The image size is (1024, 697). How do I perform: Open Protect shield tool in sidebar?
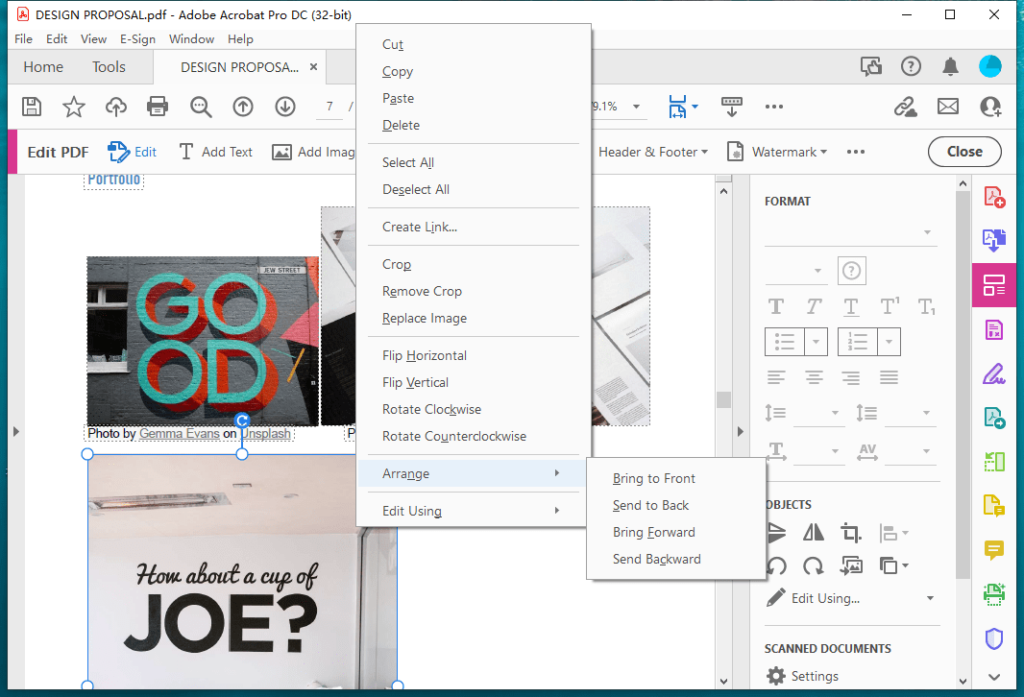click(994, 638)
